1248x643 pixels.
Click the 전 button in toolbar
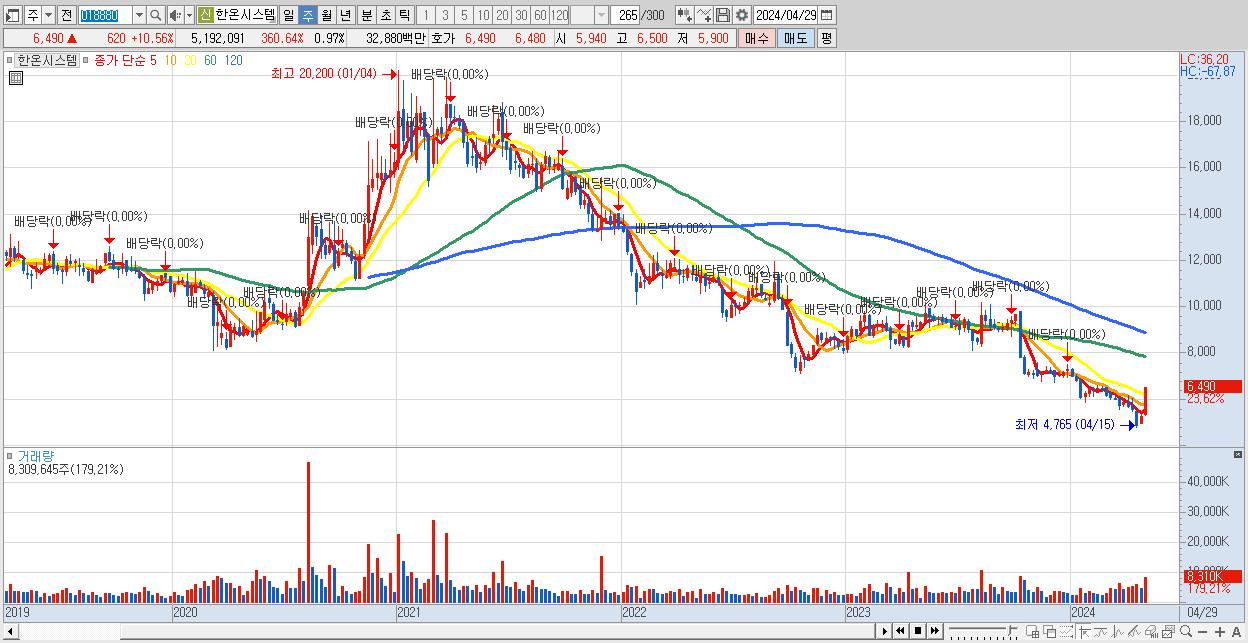tap(66, 15)
